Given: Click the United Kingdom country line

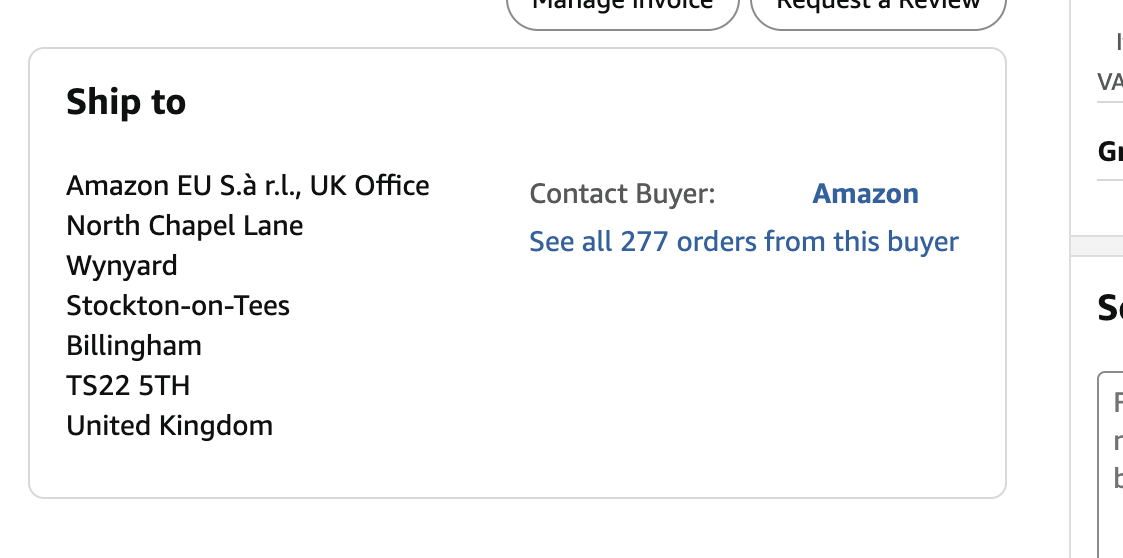Looking at the screenshot, I should [x=169, y=426].
